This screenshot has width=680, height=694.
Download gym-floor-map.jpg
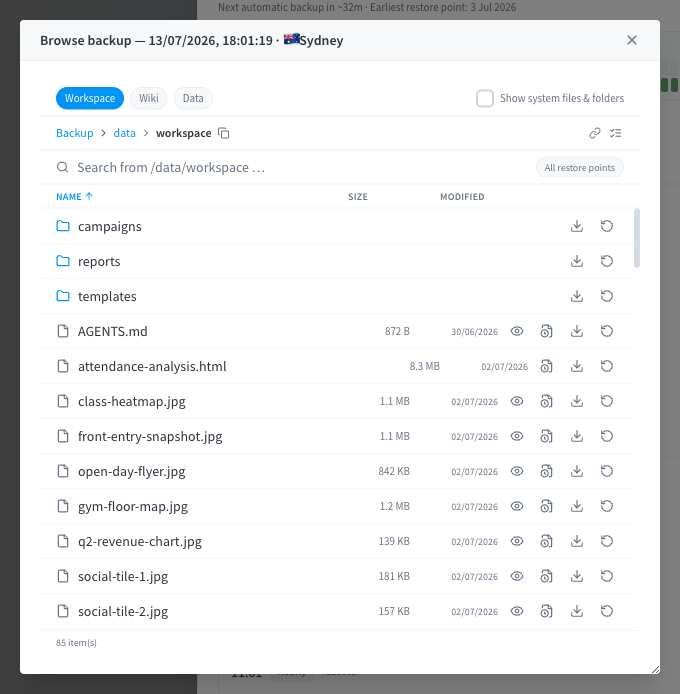tap(576, 506)
